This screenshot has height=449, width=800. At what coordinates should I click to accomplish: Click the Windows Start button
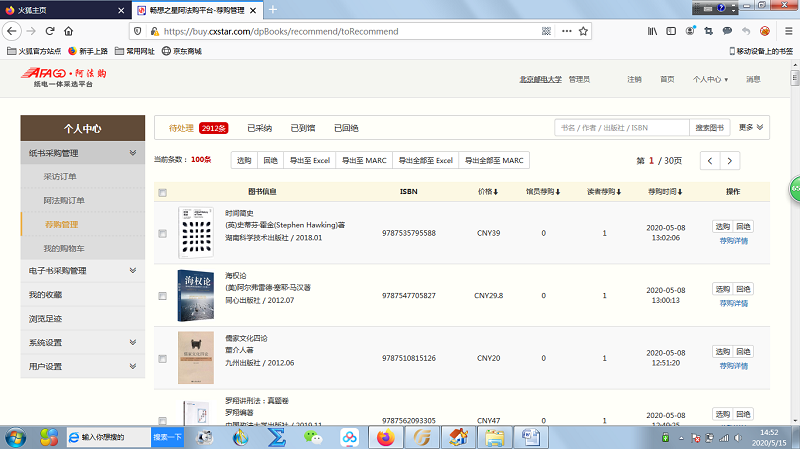17,437
